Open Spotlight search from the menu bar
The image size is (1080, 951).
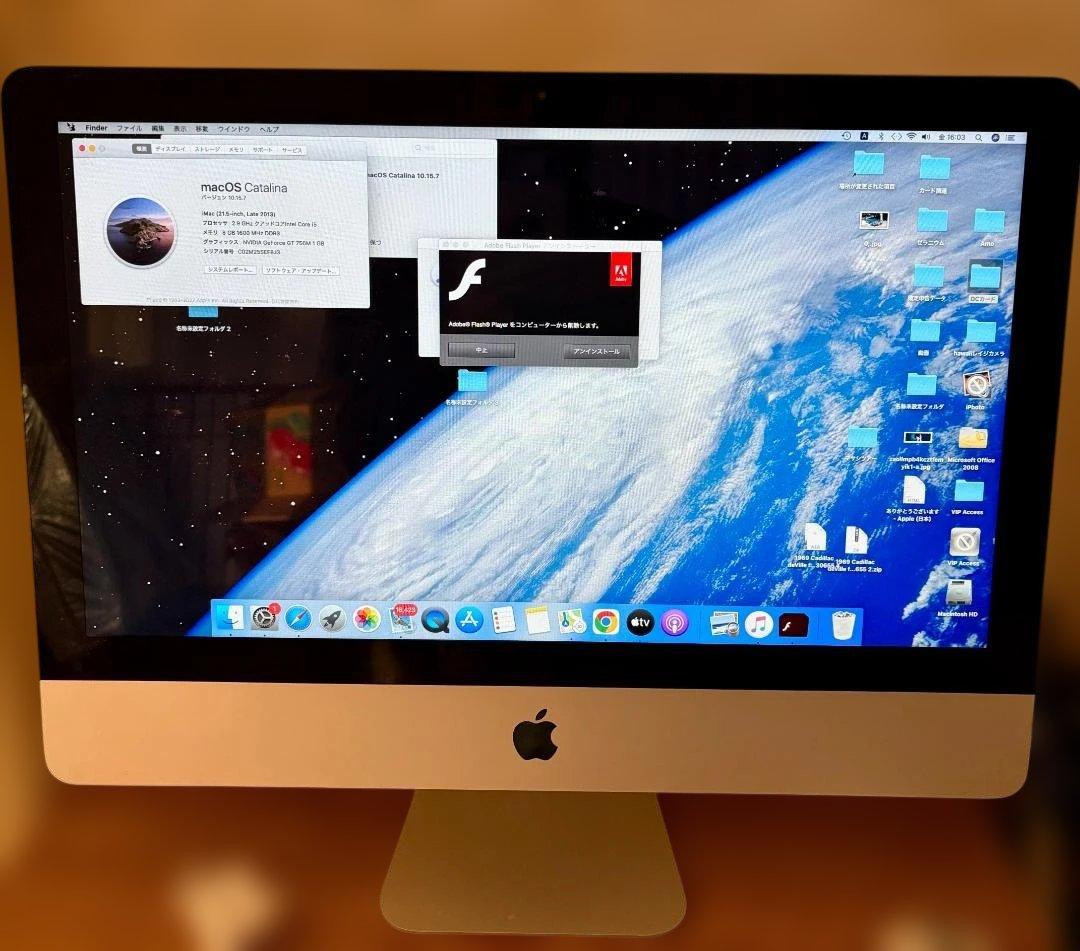pos(979,137)
